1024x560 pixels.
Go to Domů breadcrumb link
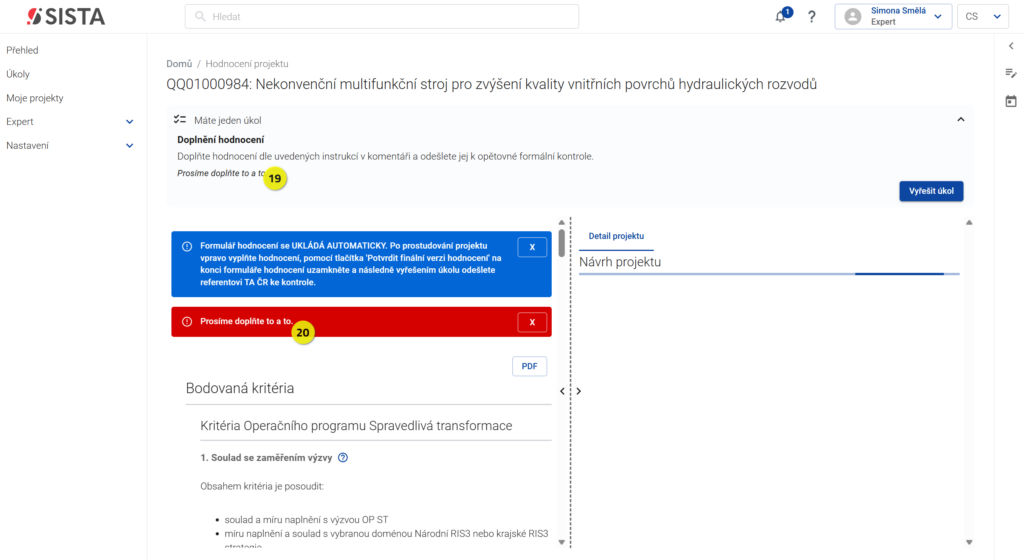coord(179,64)
